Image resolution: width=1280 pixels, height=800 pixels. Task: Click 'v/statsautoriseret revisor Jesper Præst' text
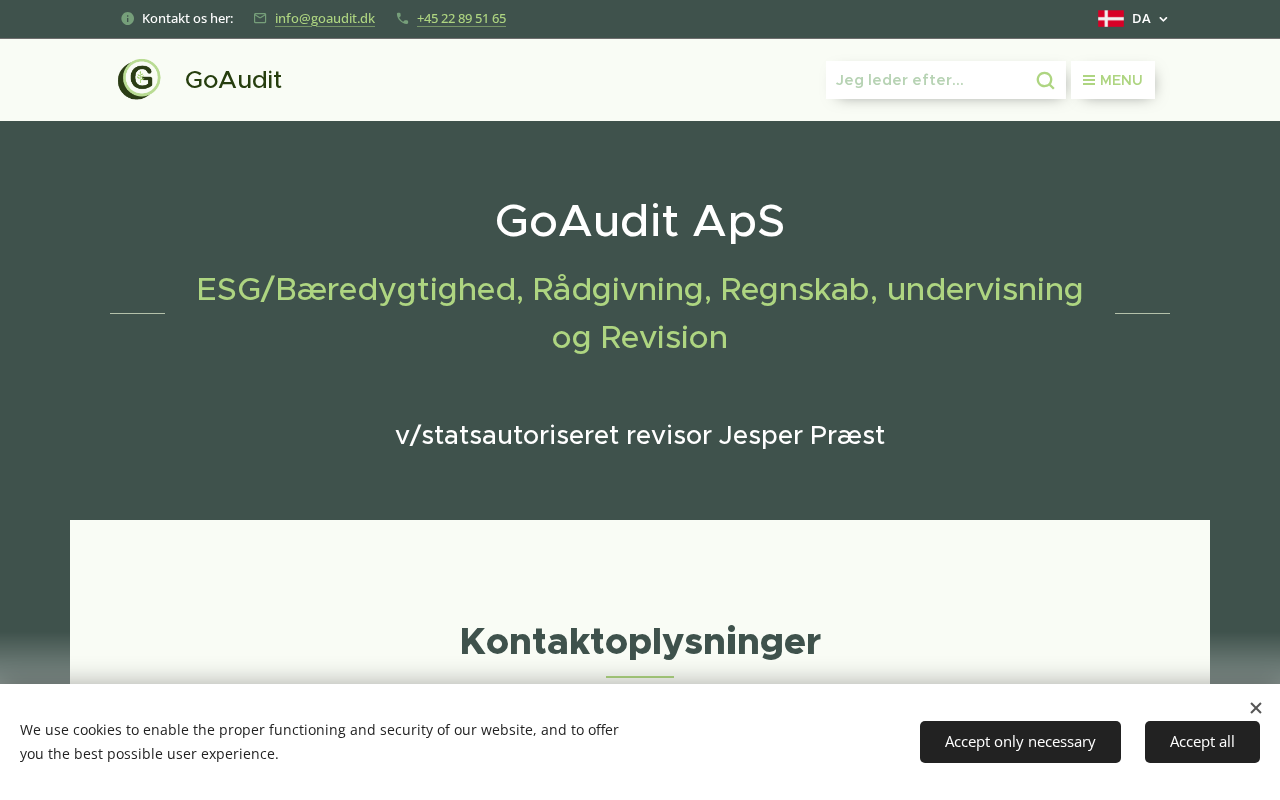point(640,435)
